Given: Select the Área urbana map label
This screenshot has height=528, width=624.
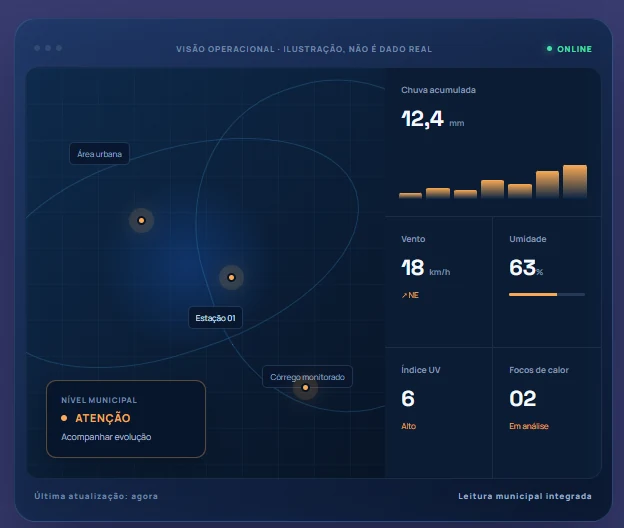Looking at the screenshot, I should click(99, 154).
